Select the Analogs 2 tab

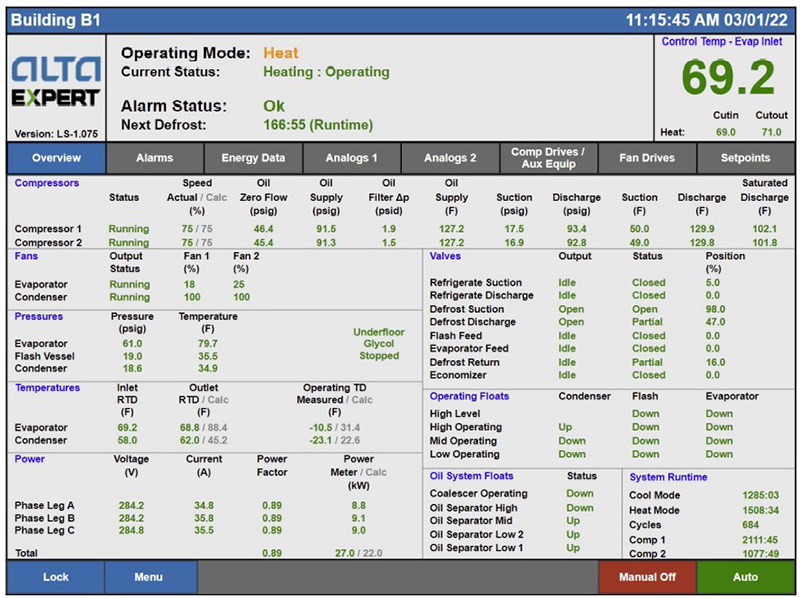(x=450, y=158)
